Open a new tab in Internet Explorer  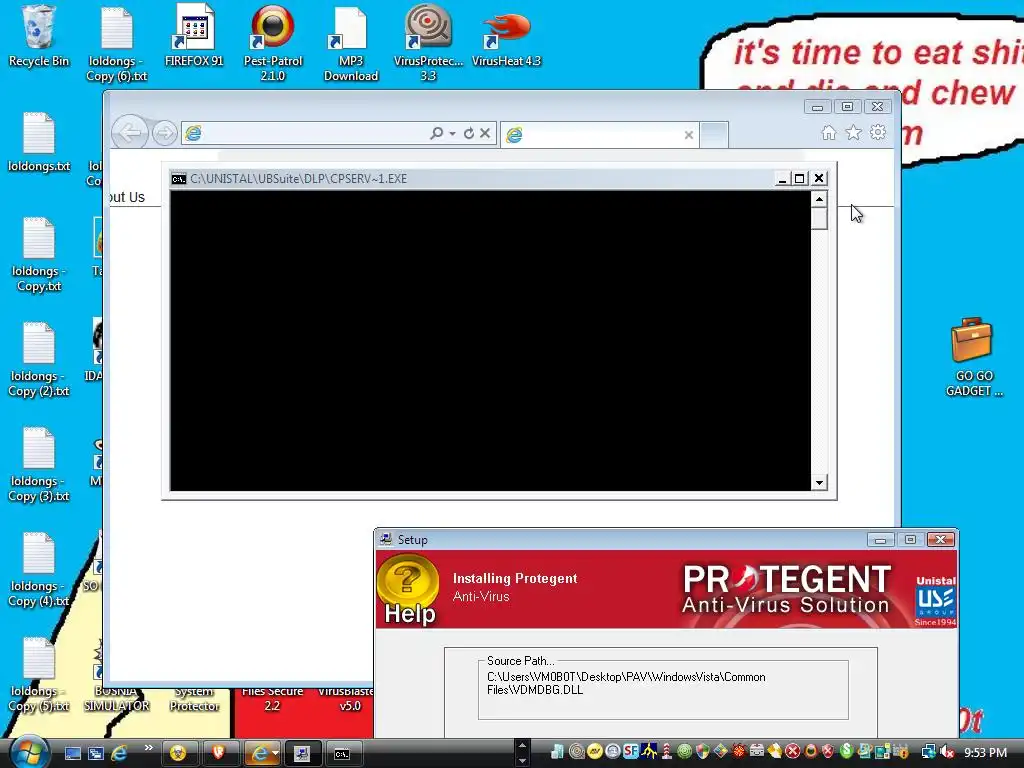pos(714,135)
